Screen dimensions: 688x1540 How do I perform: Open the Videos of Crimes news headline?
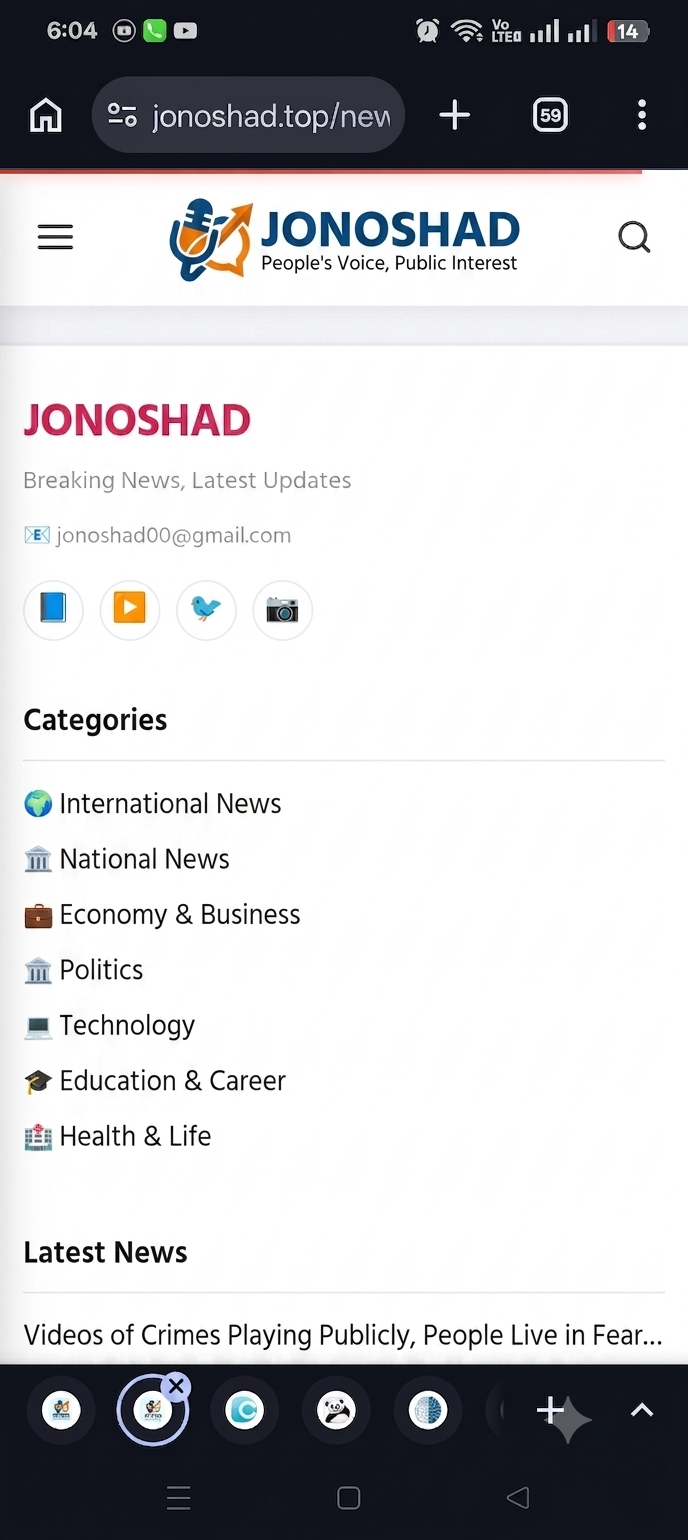pos(343,1335)
